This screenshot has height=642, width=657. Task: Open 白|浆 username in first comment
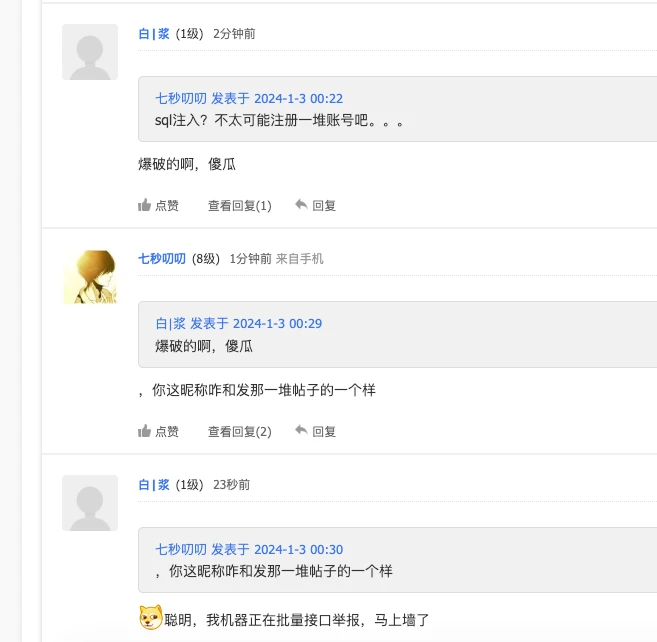(154, 34)
